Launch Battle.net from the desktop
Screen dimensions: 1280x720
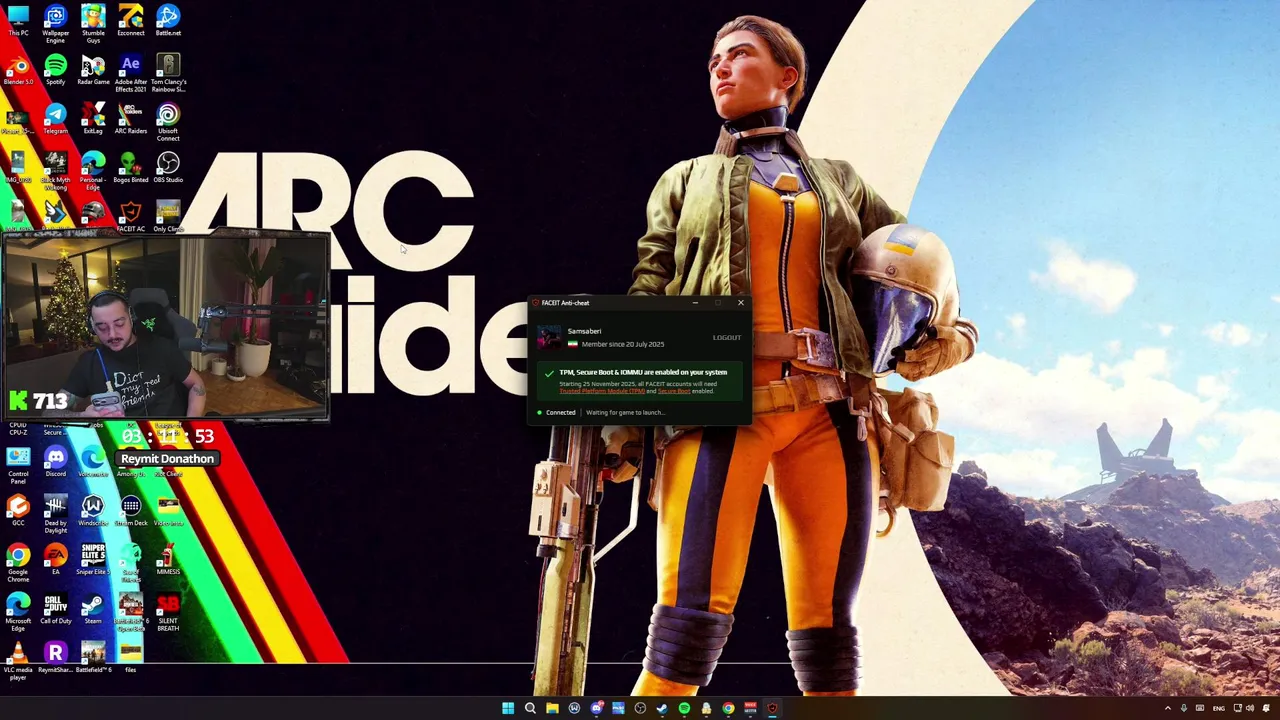(x=168, y=20)
